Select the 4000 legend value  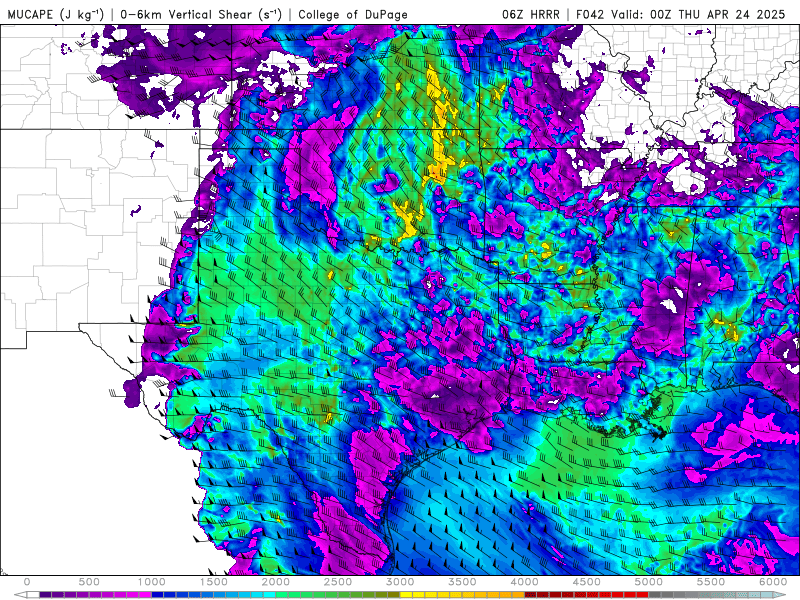(x=525, y=582)
